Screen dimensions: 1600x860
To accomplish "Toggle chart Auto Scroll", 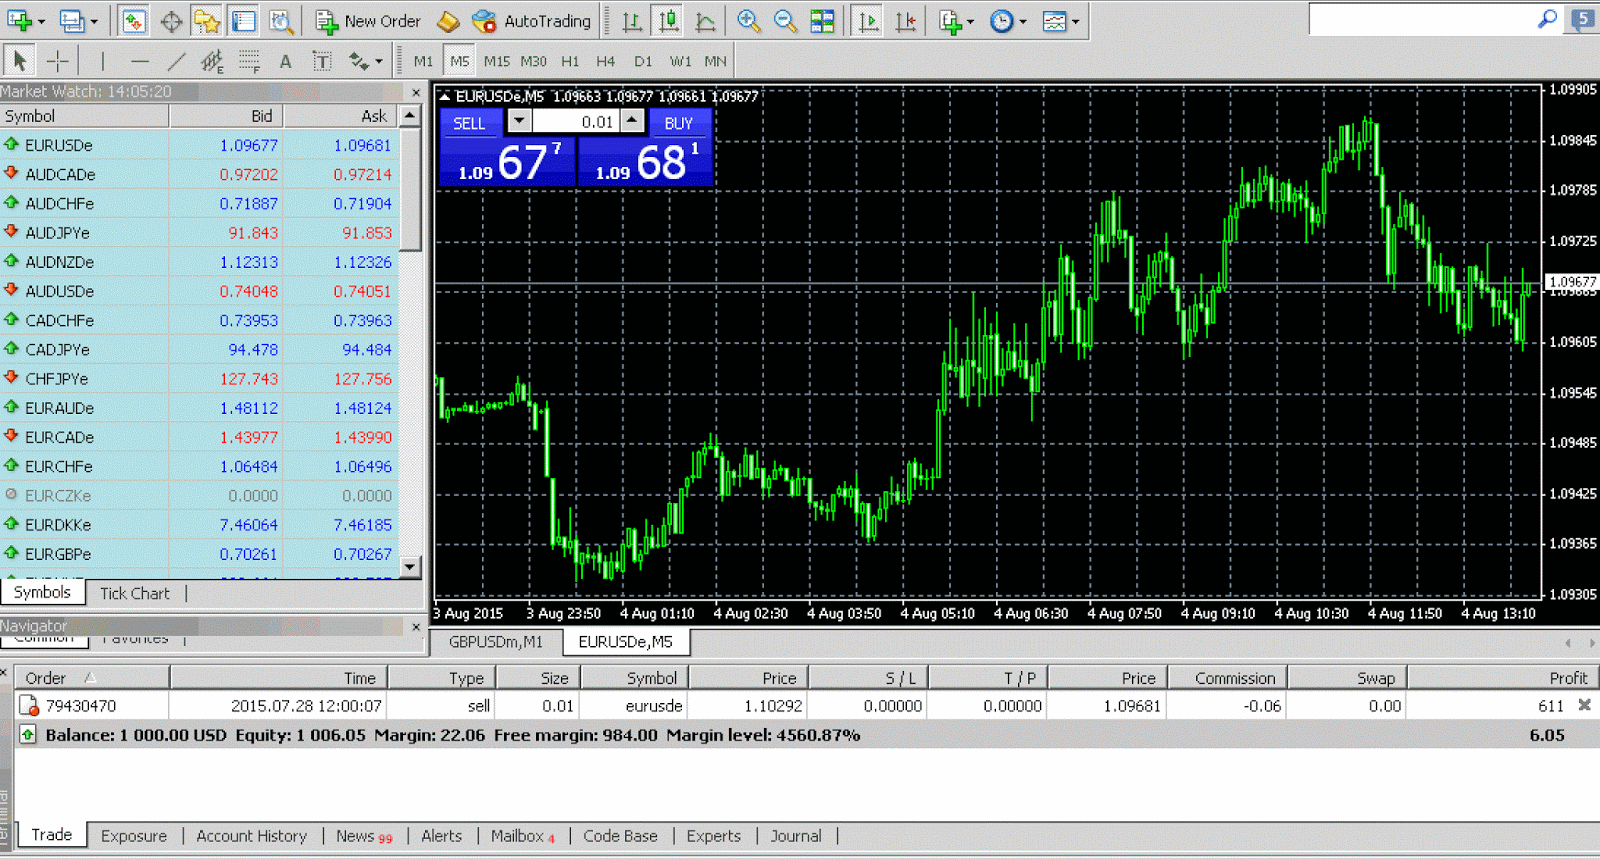I will 868,20.
